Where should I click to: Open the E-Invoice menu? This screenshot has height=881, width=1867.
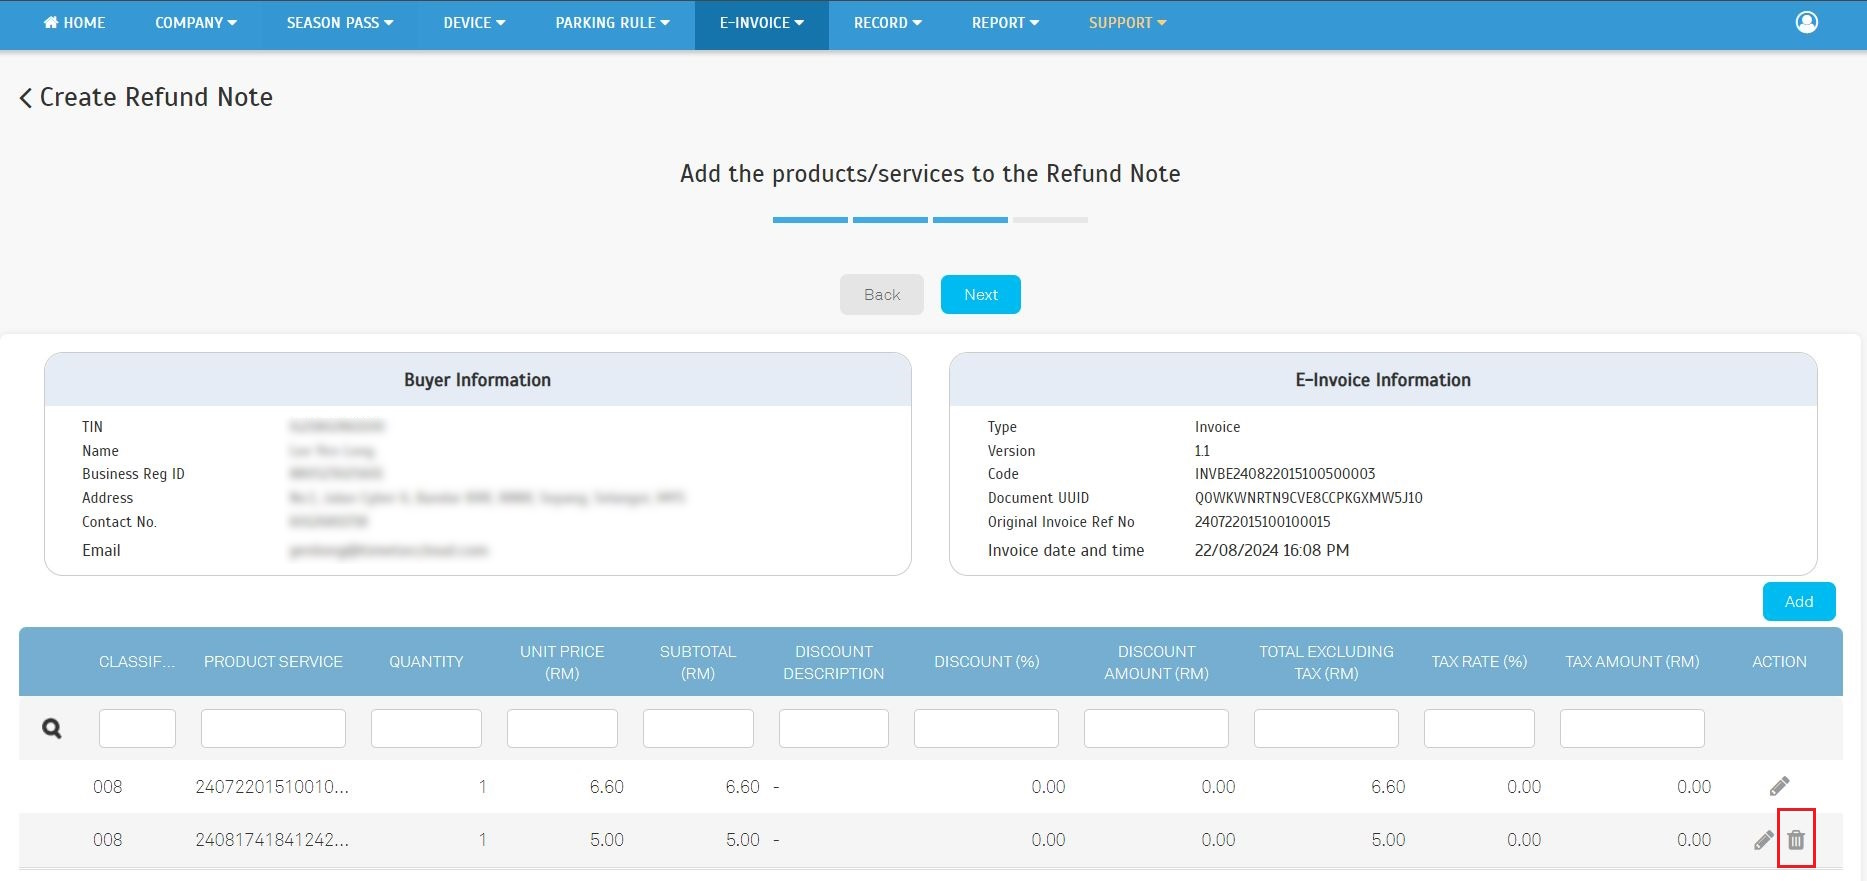coord(761,23)
